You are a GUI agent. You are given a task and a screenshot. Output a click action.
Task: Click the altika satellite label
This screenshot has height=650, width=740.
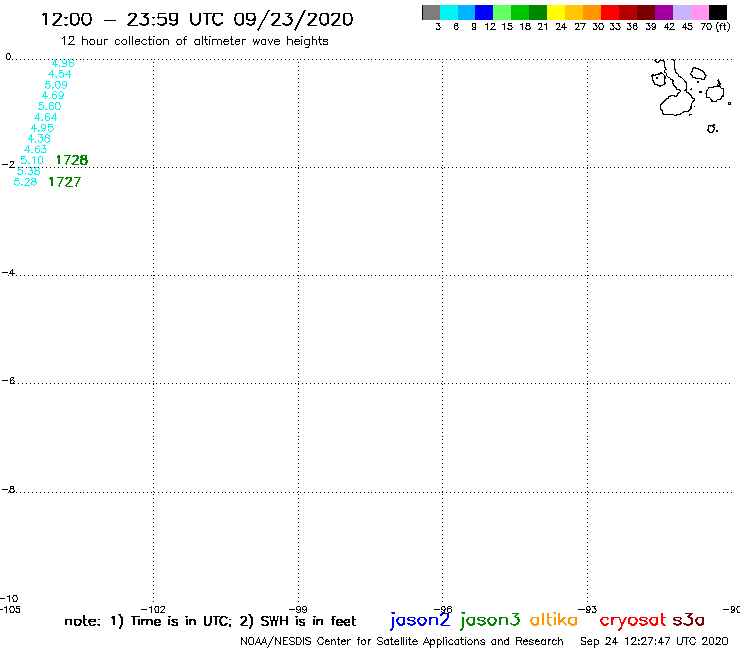point(554,619)
